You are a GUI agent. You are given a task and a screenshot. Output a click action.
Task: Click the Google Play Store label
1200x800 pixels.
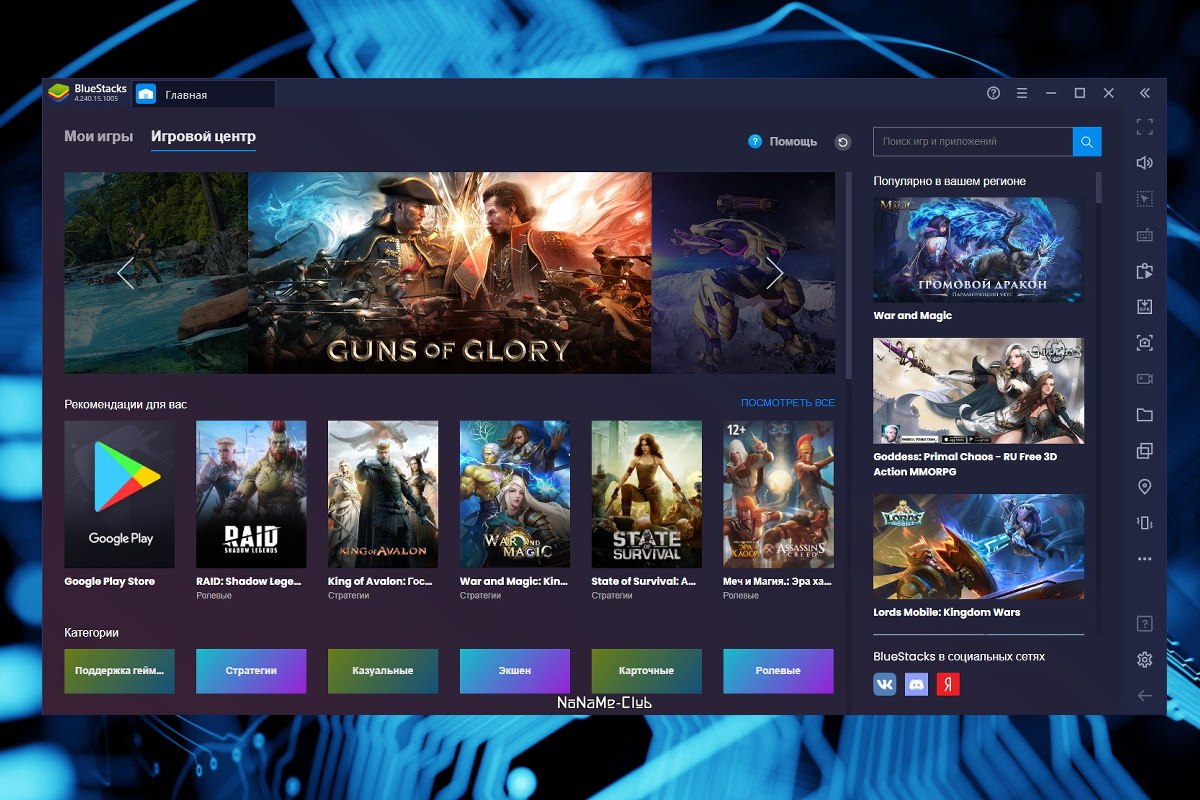(109, 581)
